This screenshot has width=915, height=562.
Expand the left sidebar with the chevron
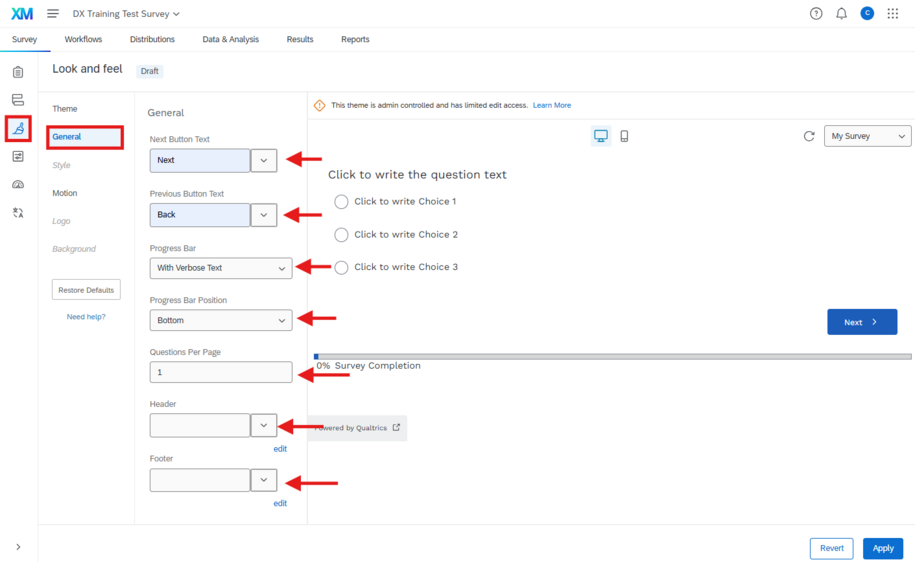(x=18, y=547)
